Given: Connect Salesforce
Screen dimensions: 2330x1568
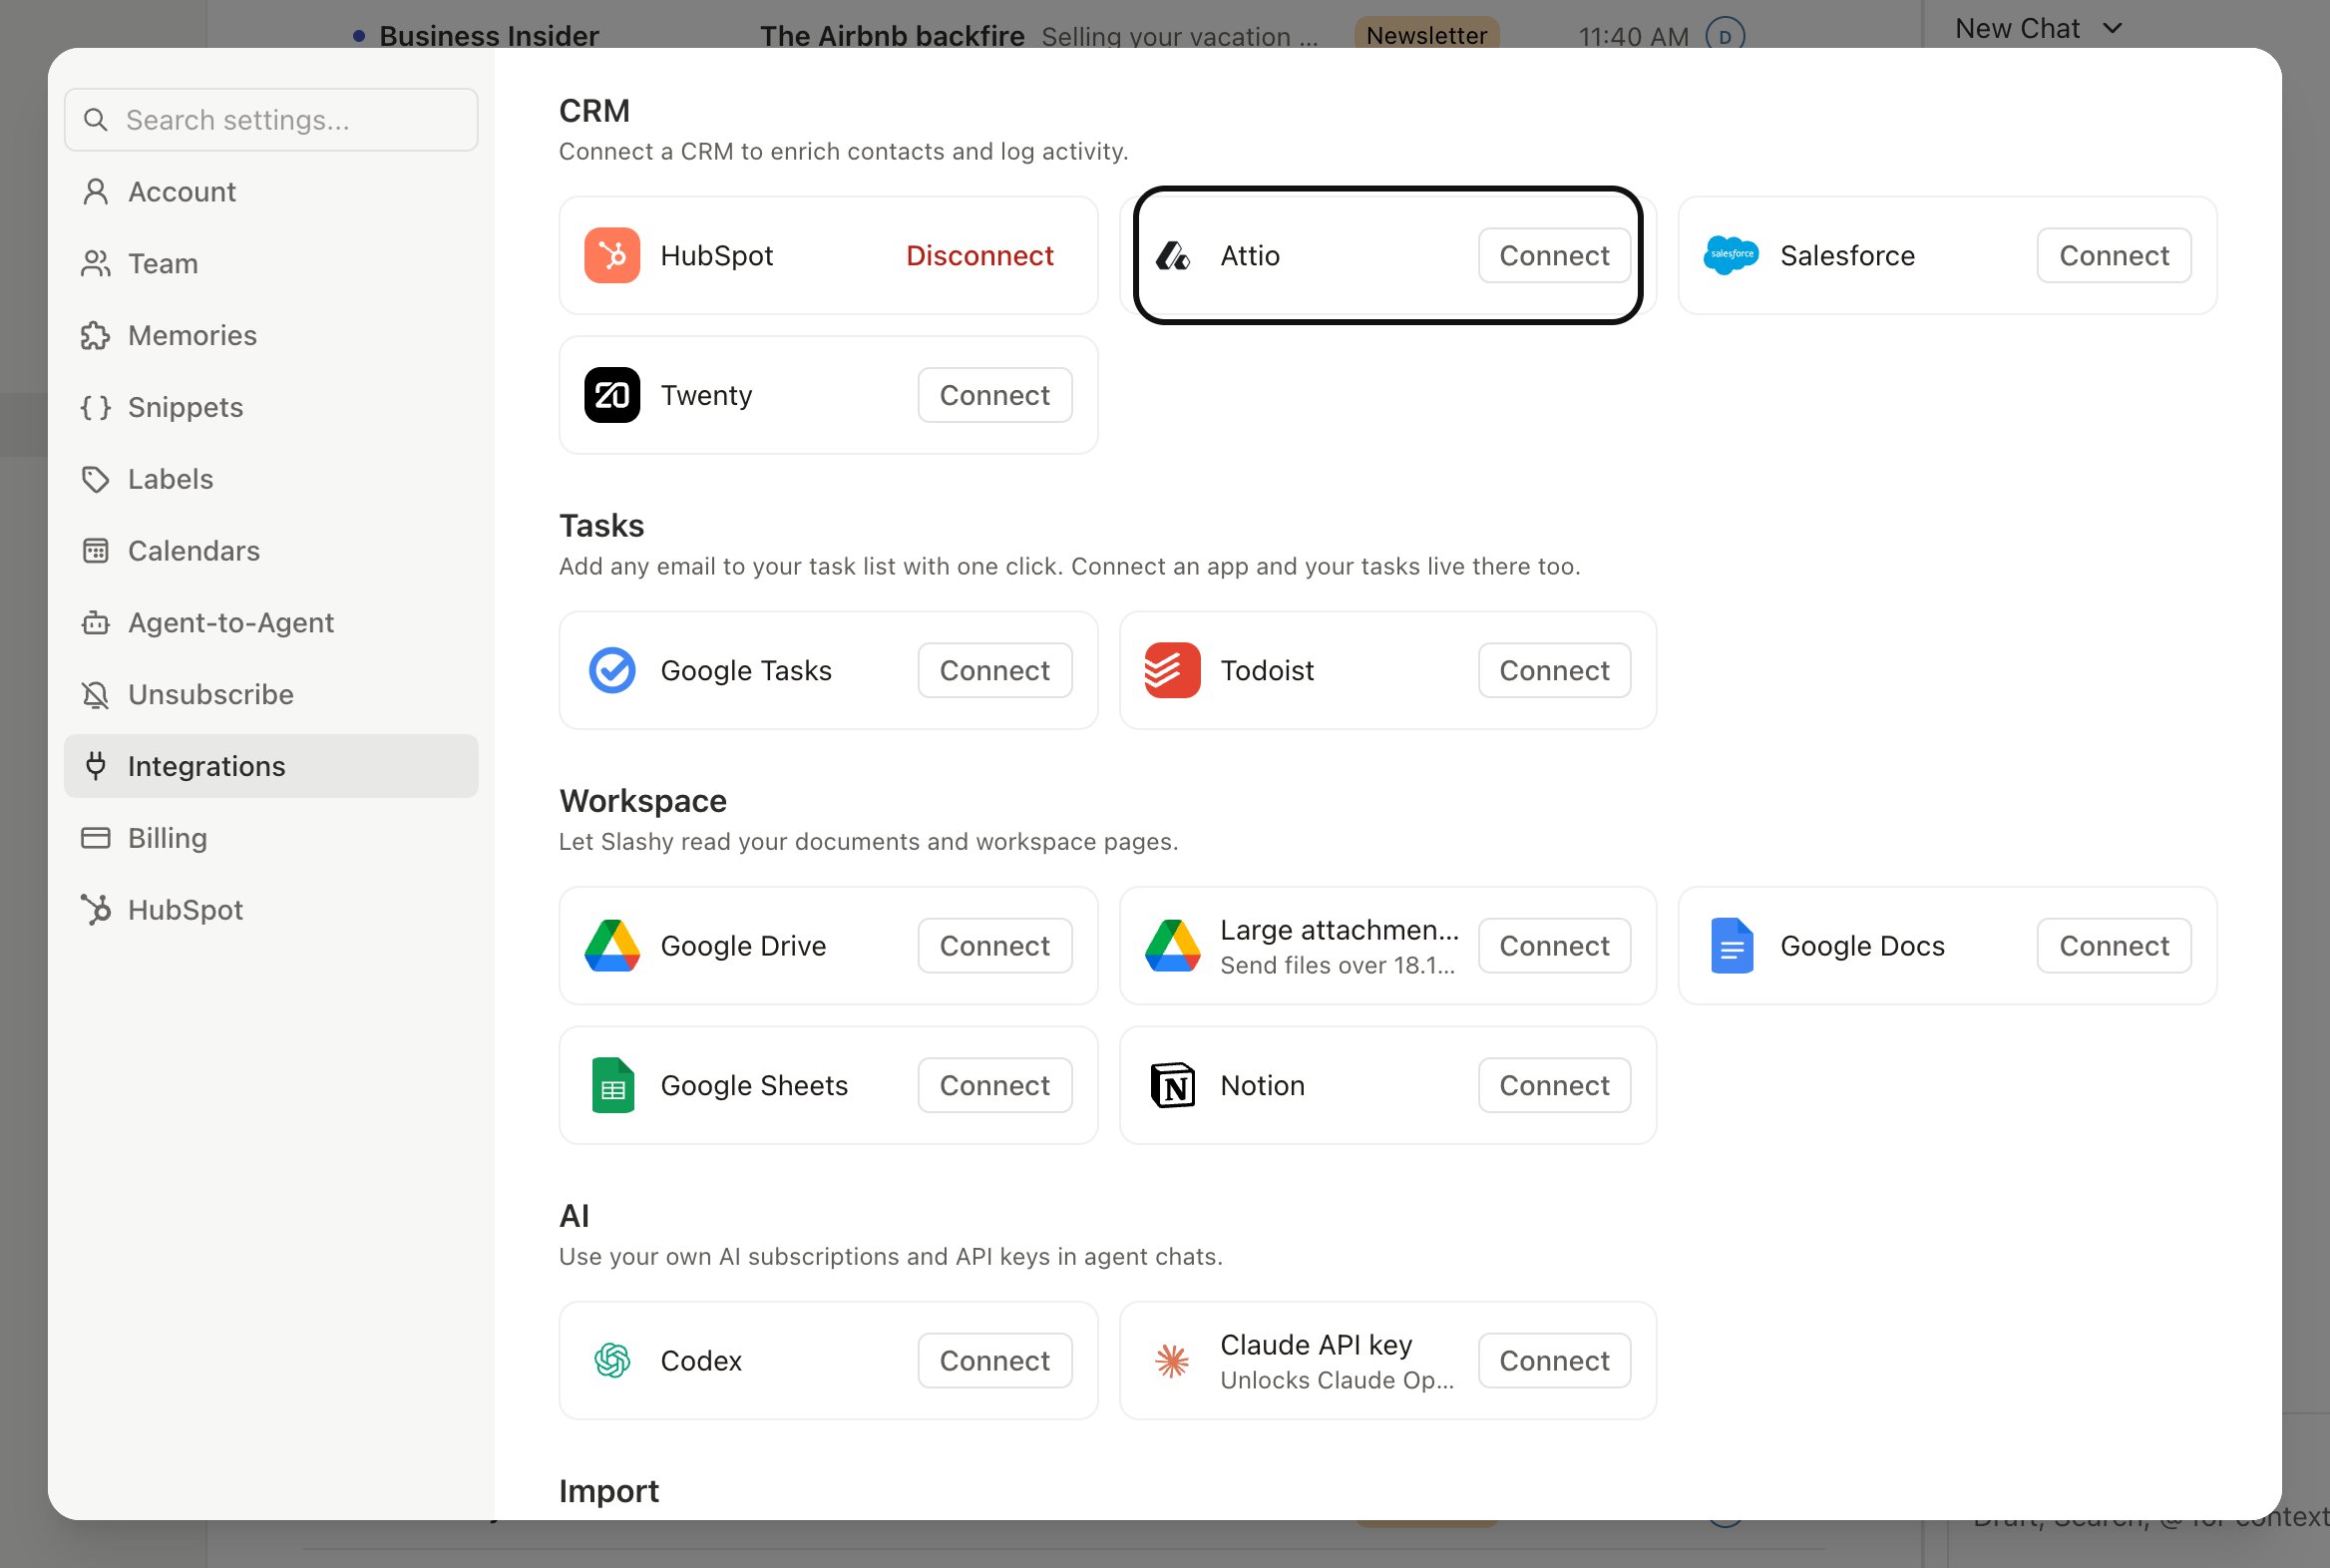Looking at the screenshot, I should [x=2114, y=255].
